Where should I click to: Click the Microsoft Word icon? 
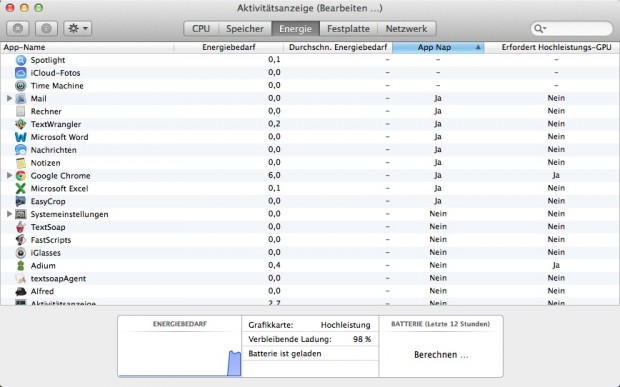[x=21, y=137]
